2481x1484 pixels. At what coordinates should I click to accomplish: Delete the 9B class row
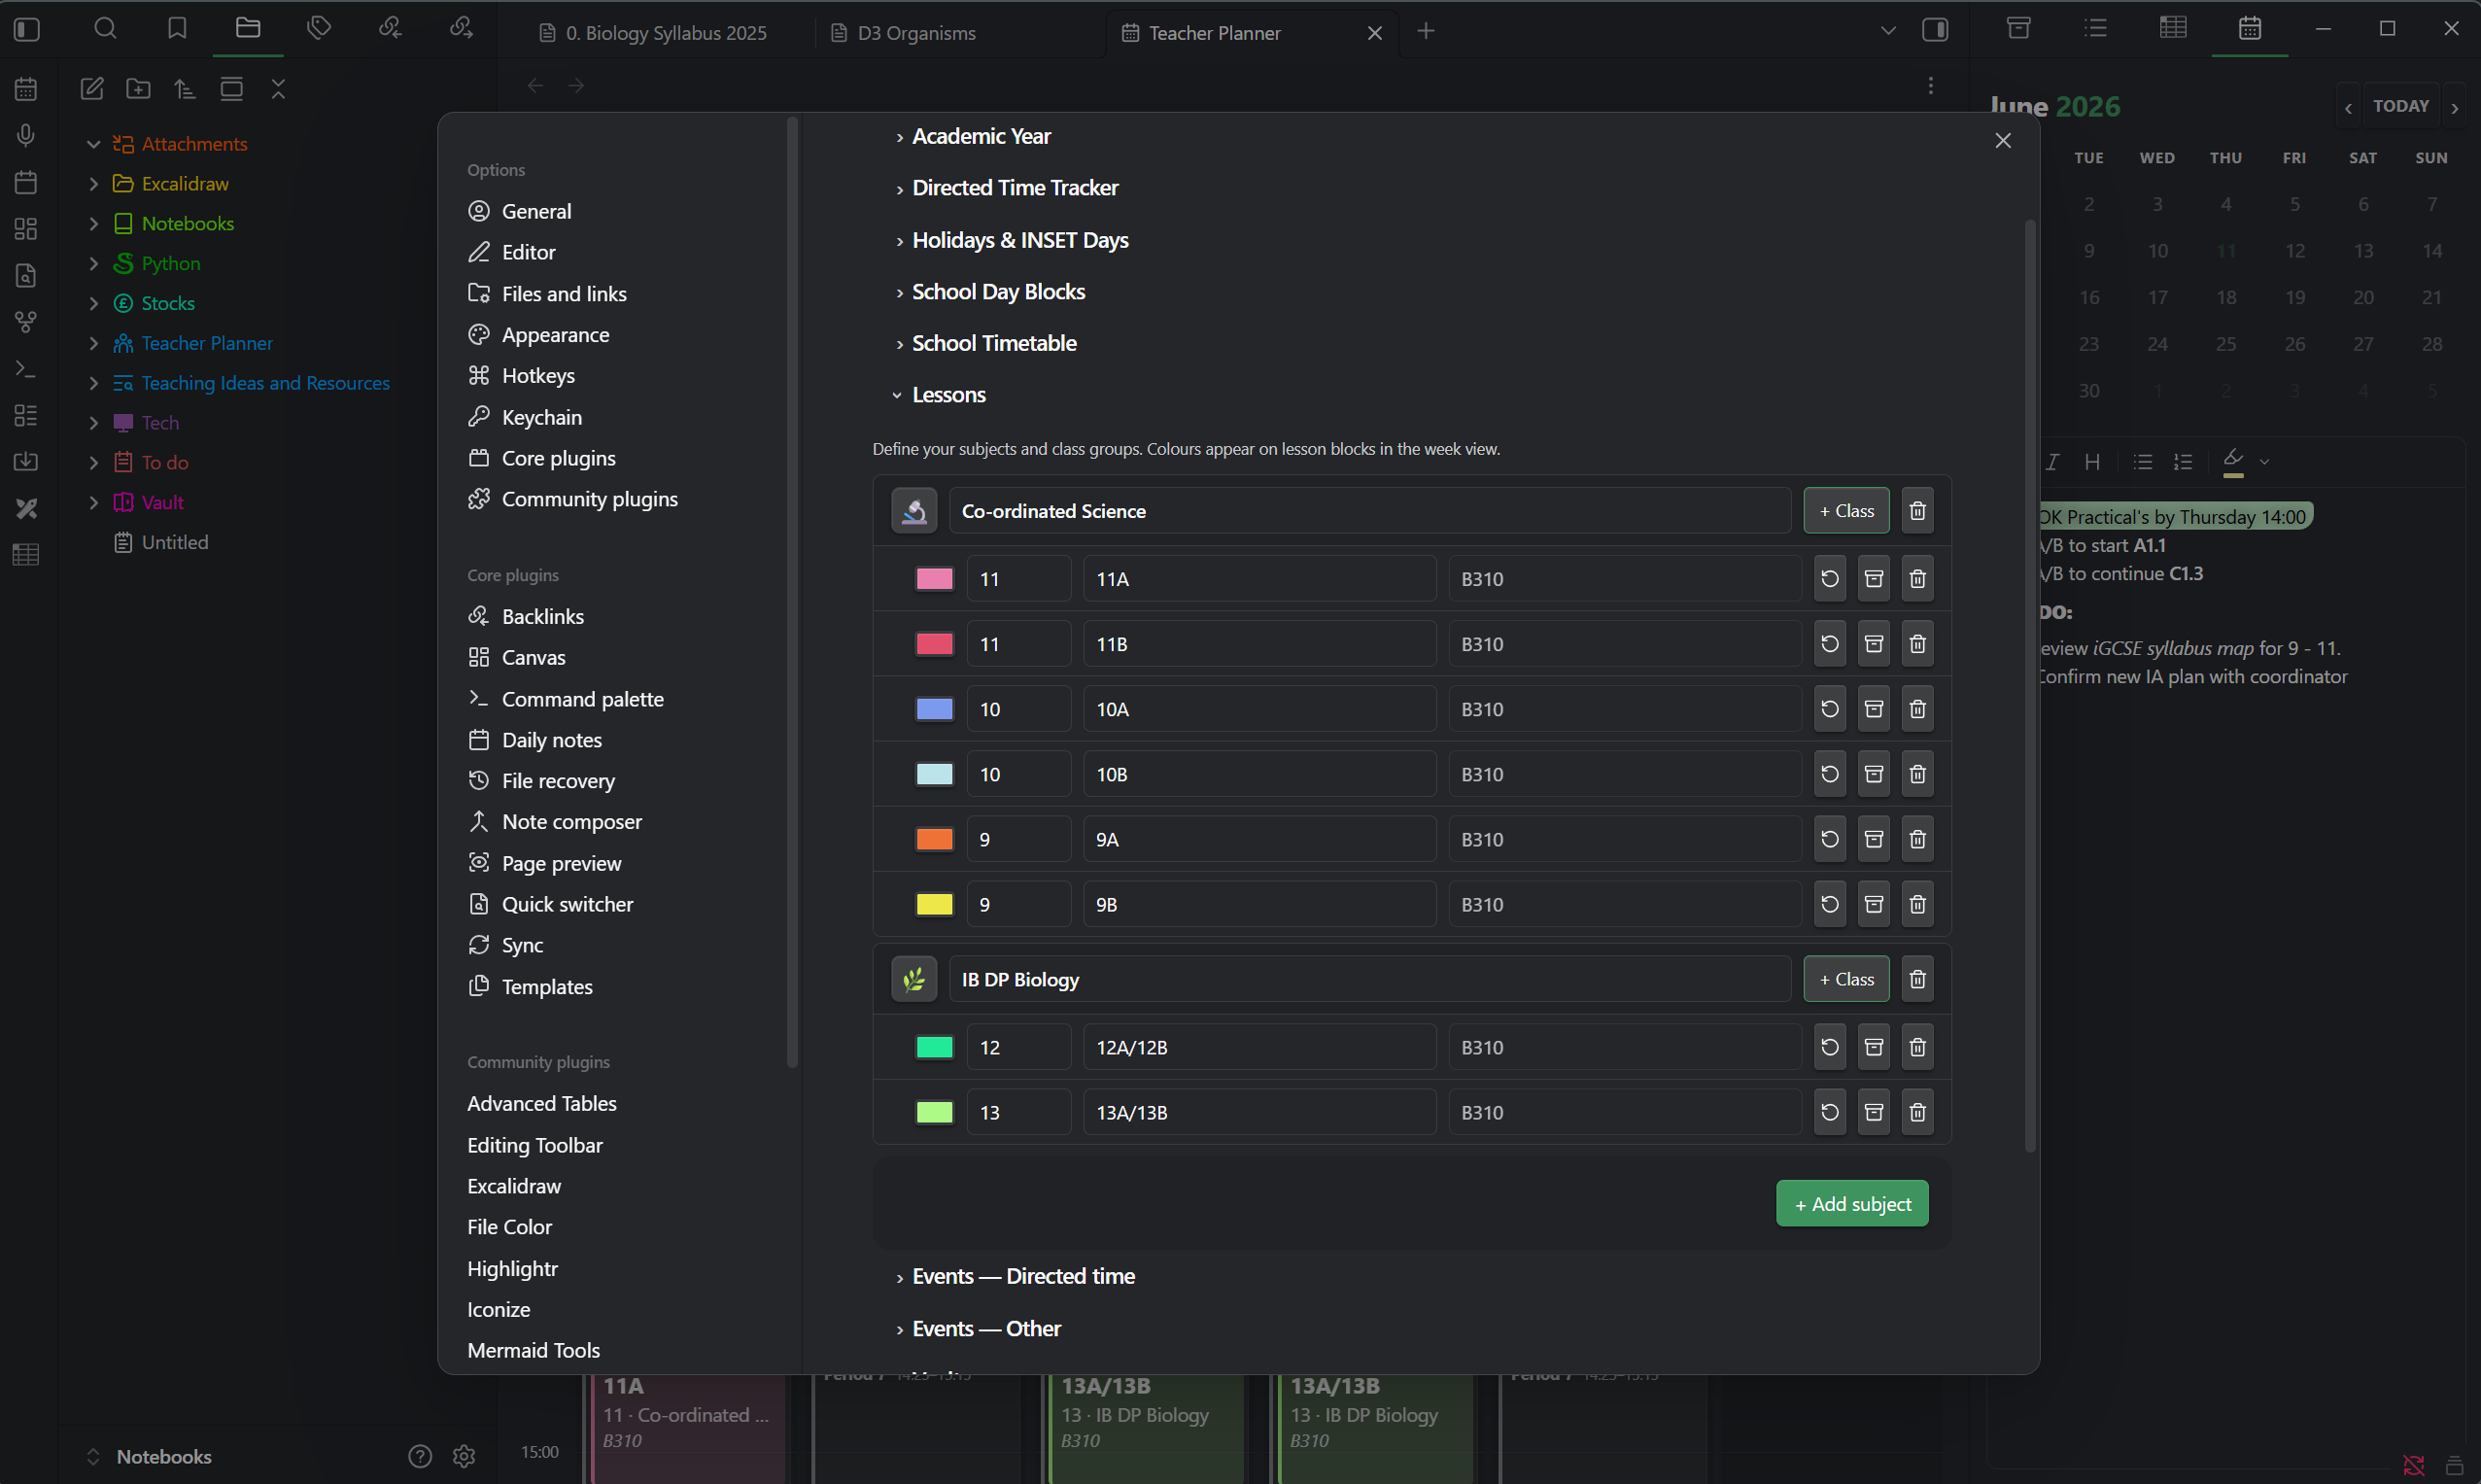point(1917,904)
